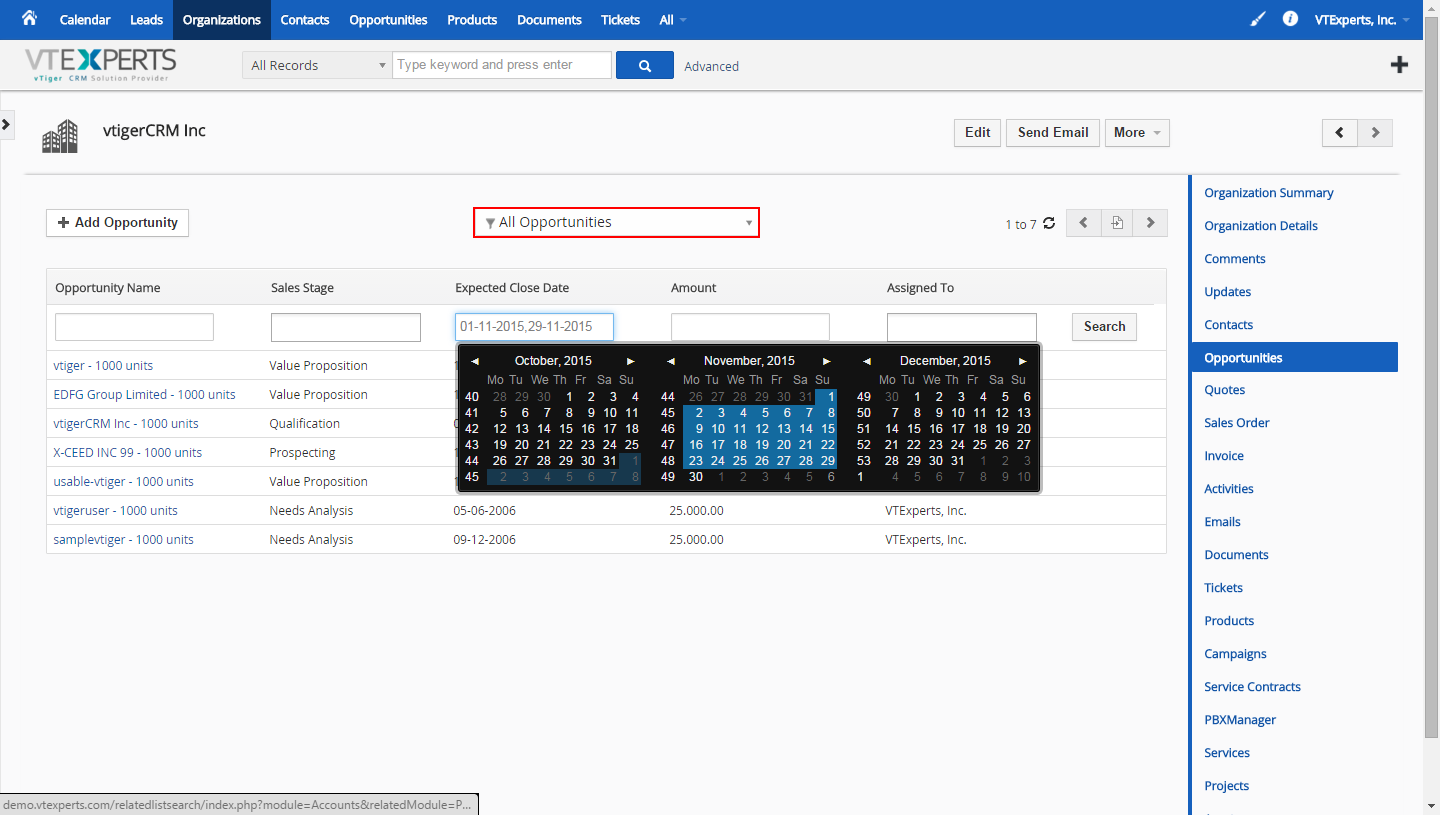Go to next organization record arrow
This screenshot has width=1440, height=815.
[x=1375, y=132]
